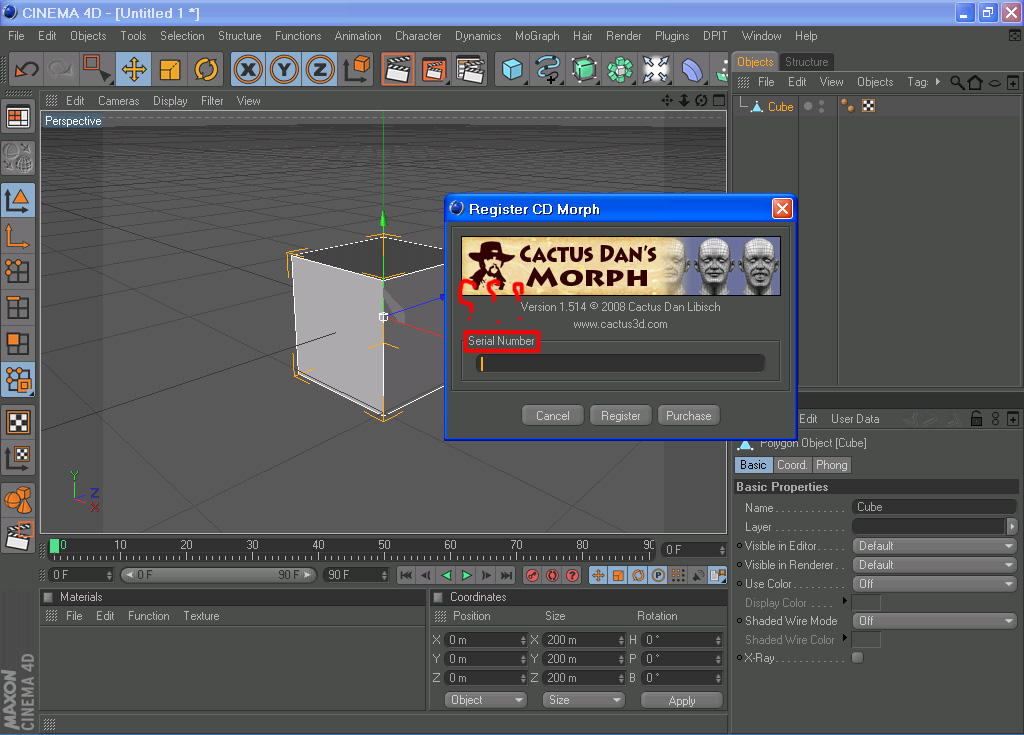Close the Register CD Morph dialog

[x=782, y=208]
